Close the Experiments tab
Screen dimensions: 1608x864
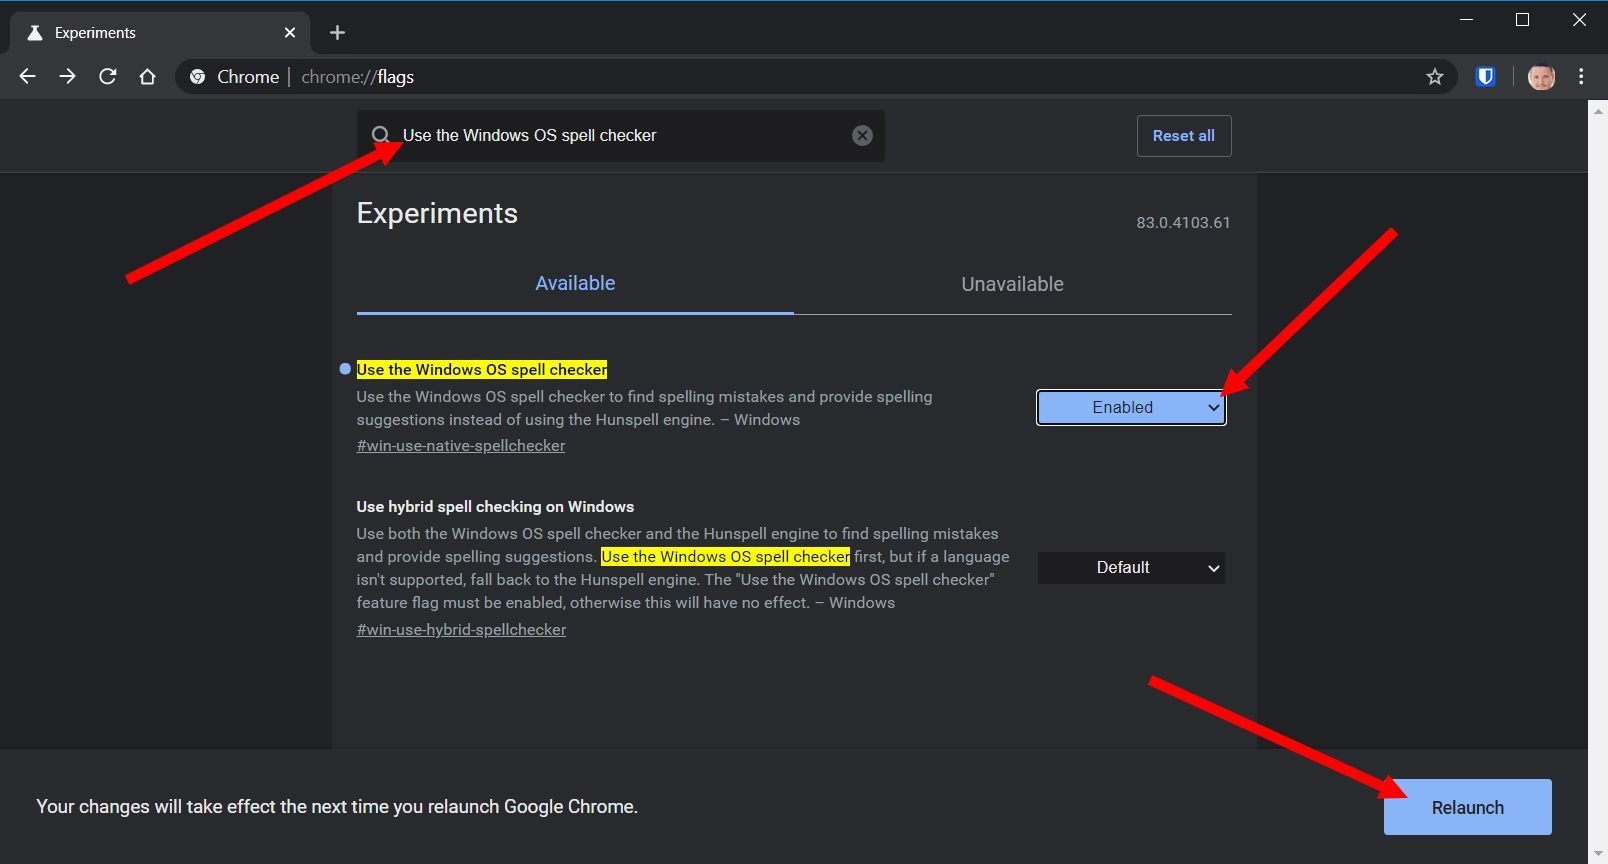point(290,32)
